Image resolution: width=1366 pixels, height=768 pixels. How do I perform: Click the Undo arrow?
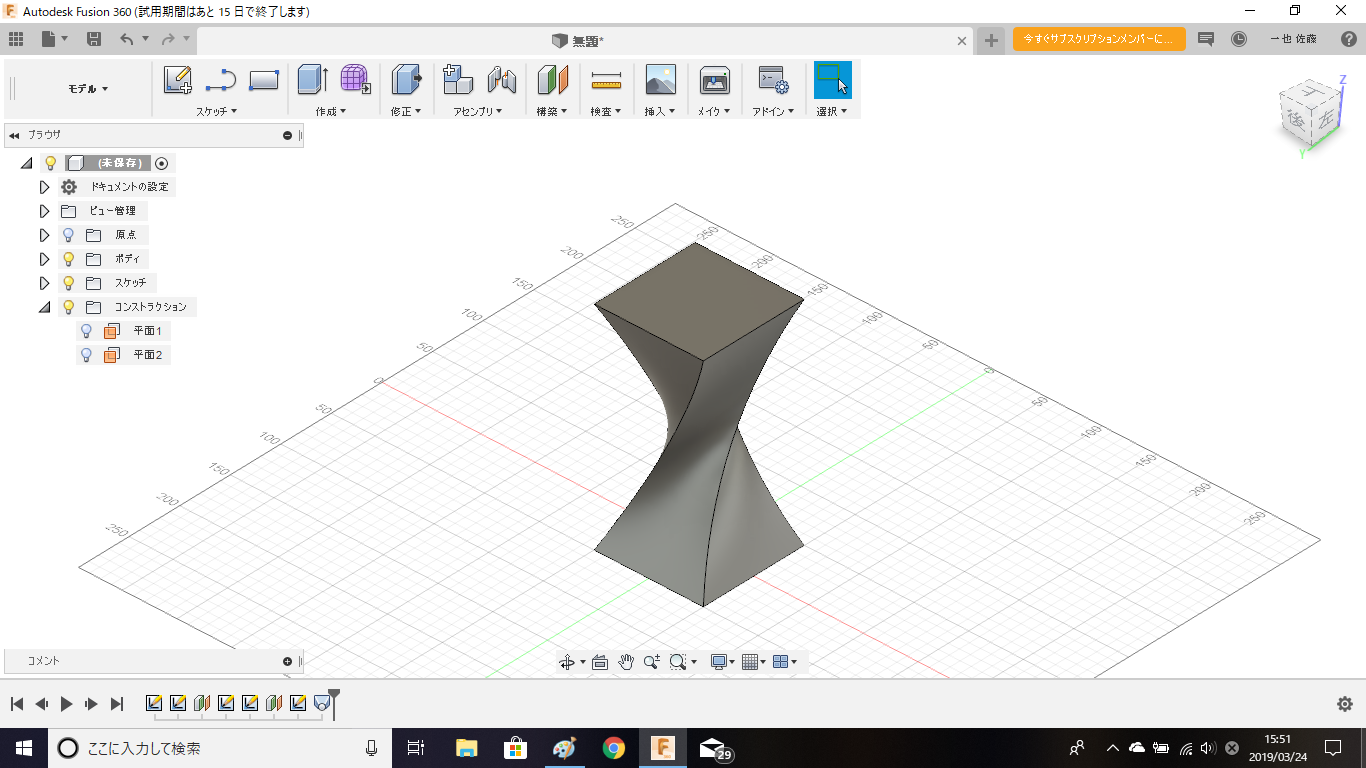[126, 39]
